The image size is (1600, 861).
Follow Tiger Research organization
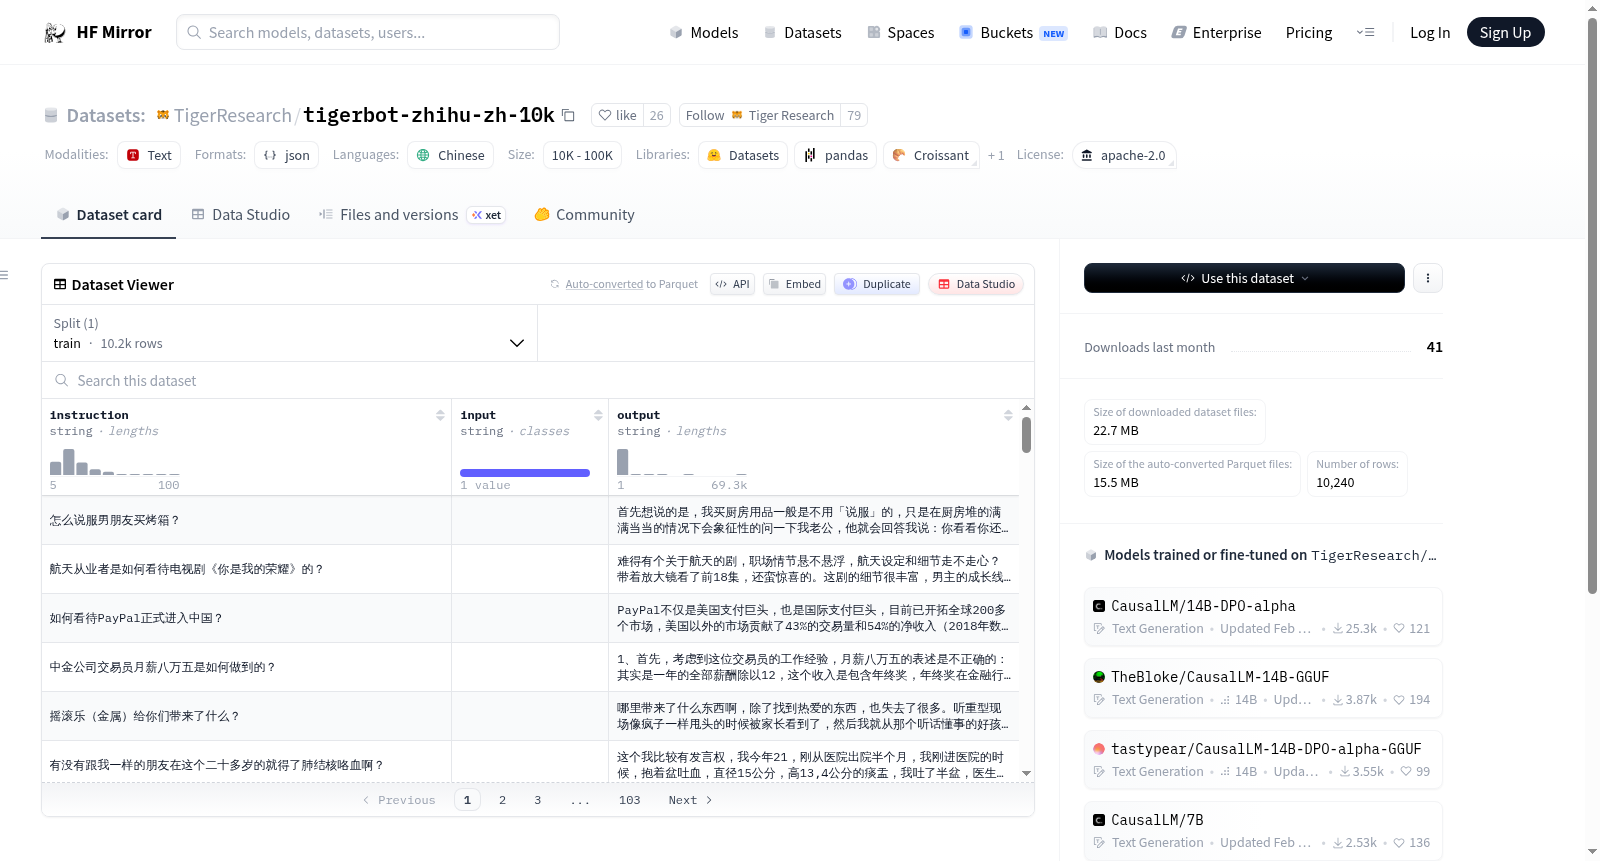click(760, 115)
